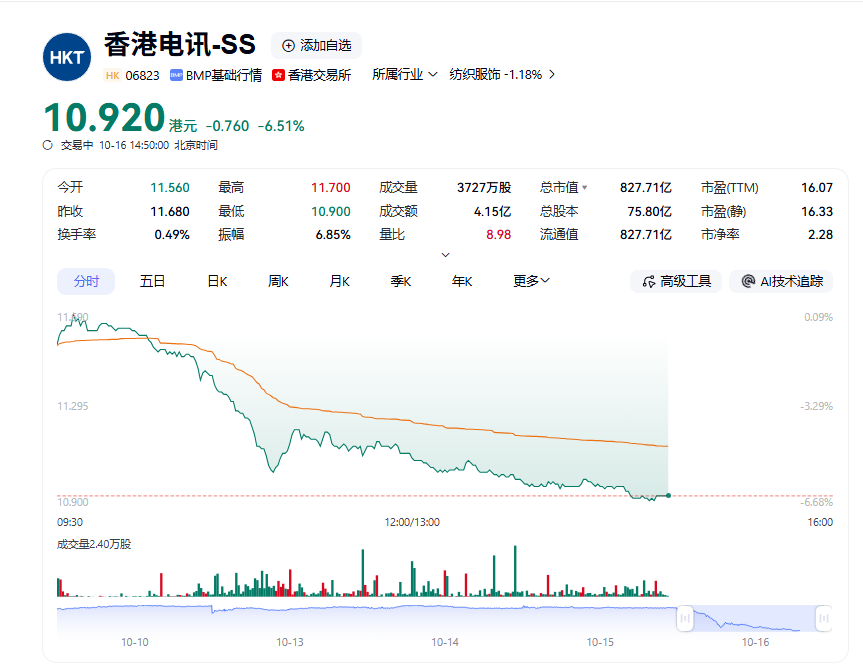Switch to the 月K chart tab
863x669 pixels.
[x=340, y=282]
